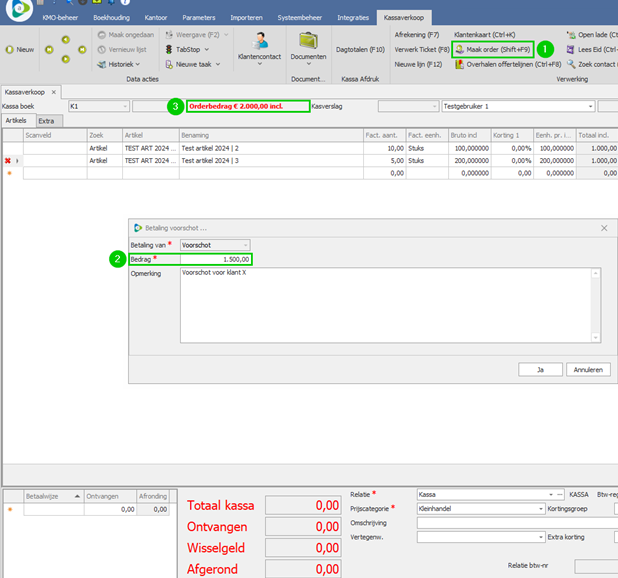The height and width of the screenshot is (578, 618).
Task: Click Bedrag field with 1.500,00
Action: tap(215, 259)
